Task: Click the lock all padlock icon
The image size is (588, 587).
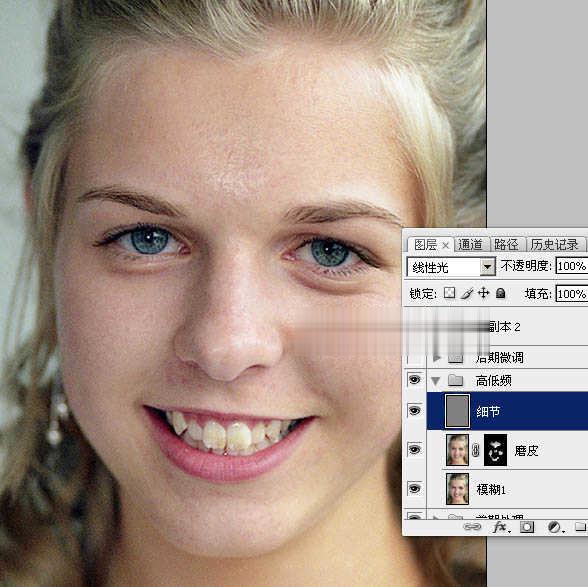Action: coord(500,293)
